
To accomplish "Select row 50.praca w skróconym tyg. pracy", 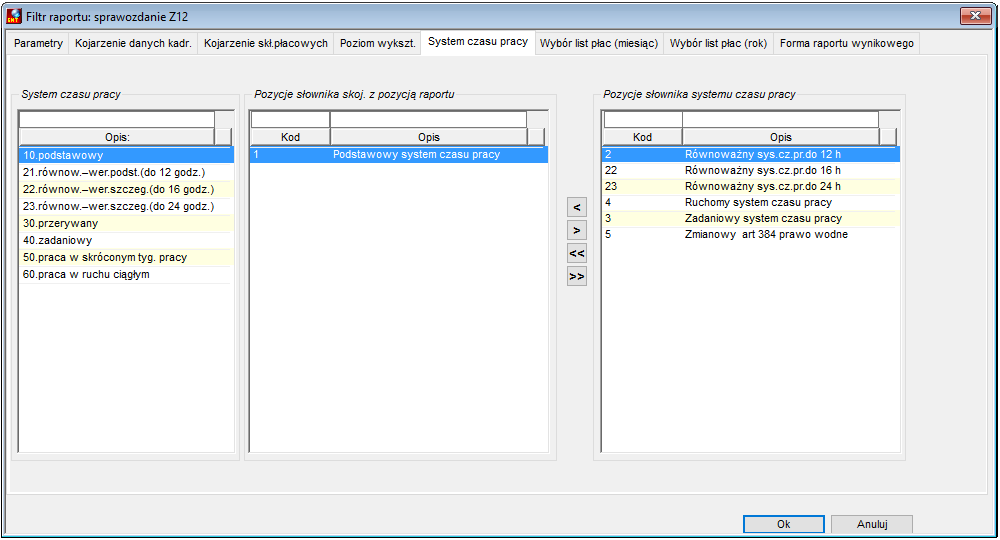I will coord(126,257).
